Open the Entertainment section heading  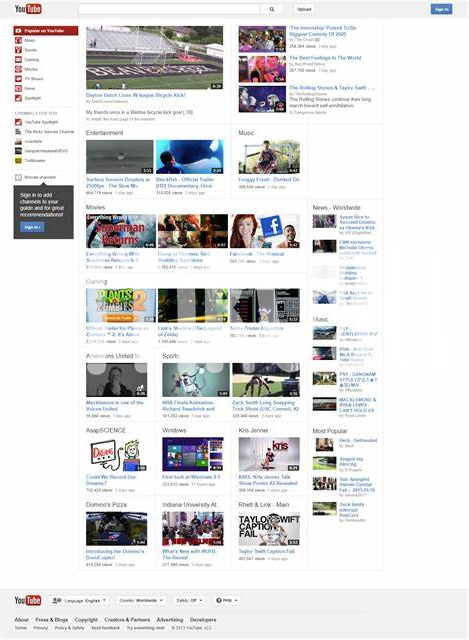point(104,133)
